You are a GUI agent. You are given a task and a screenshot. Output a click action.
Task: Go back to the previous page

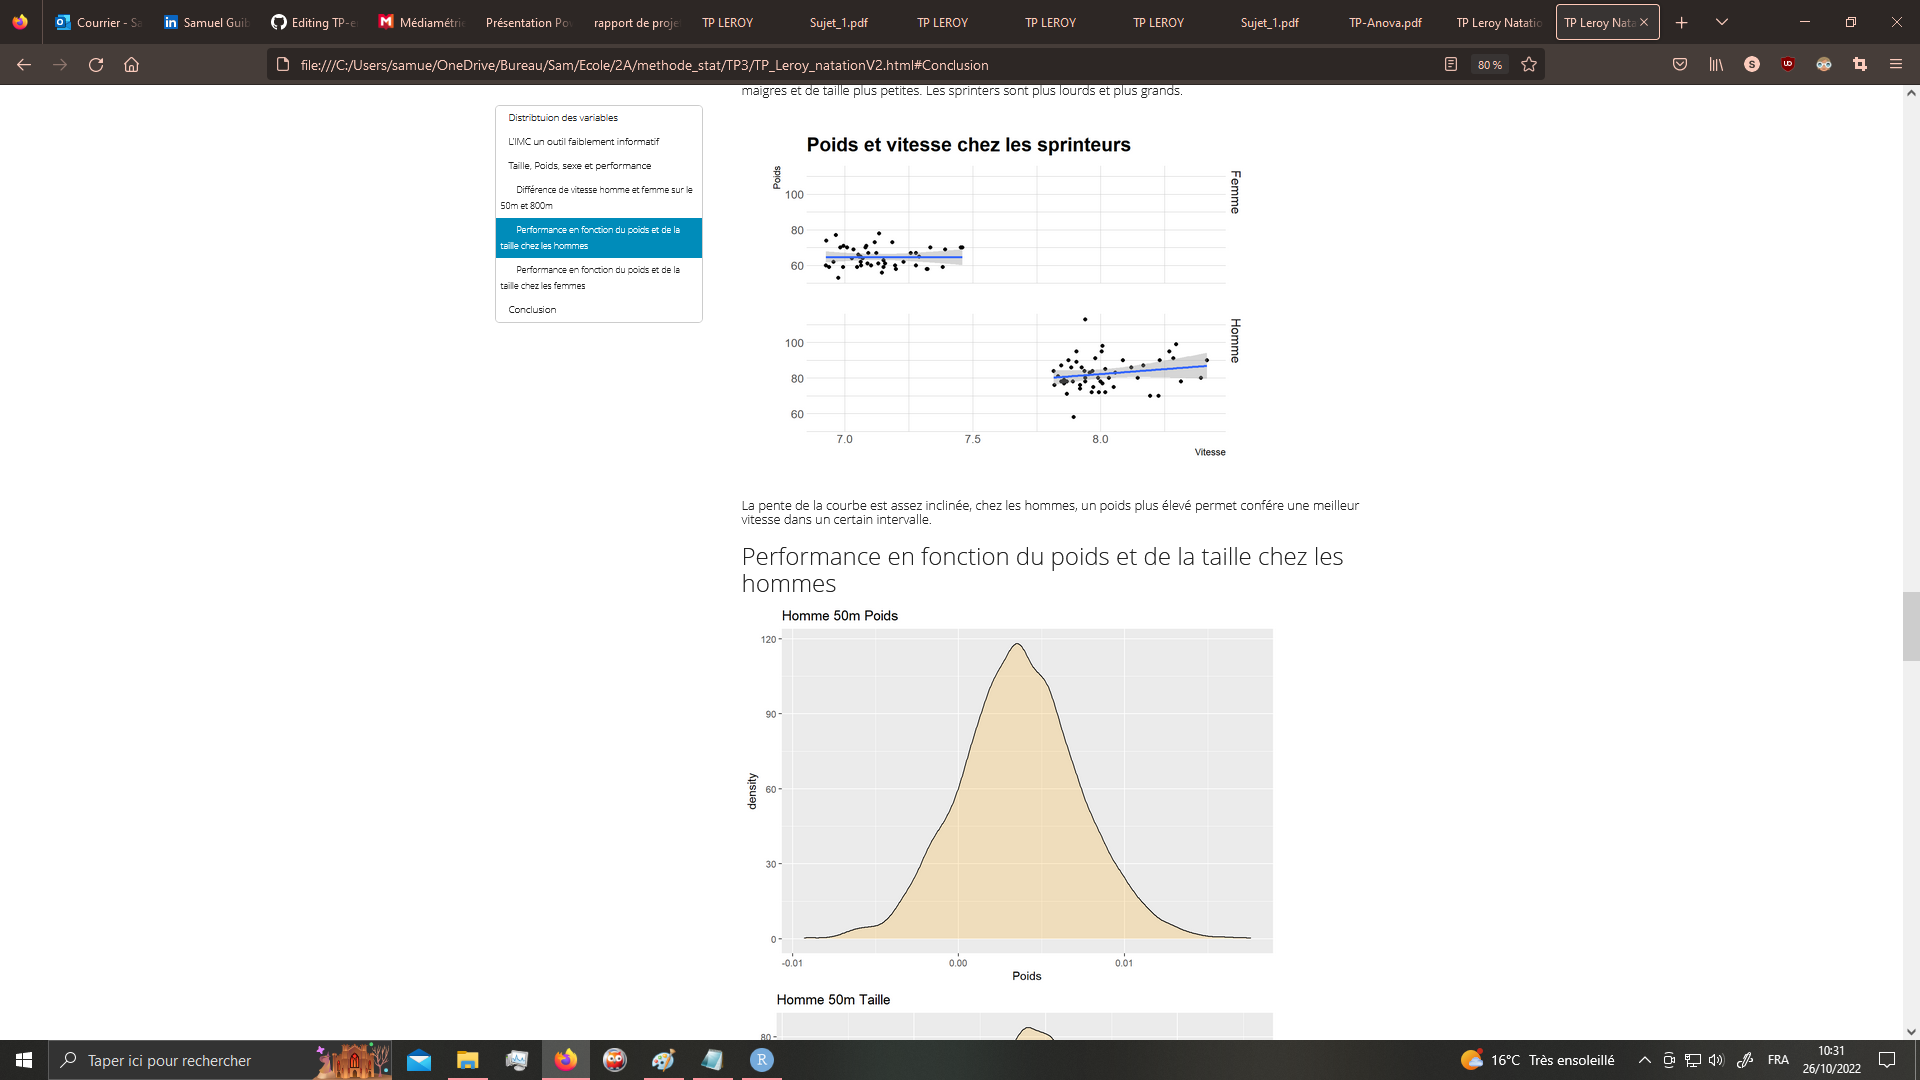pyautogui.click(x=24, y=65)
